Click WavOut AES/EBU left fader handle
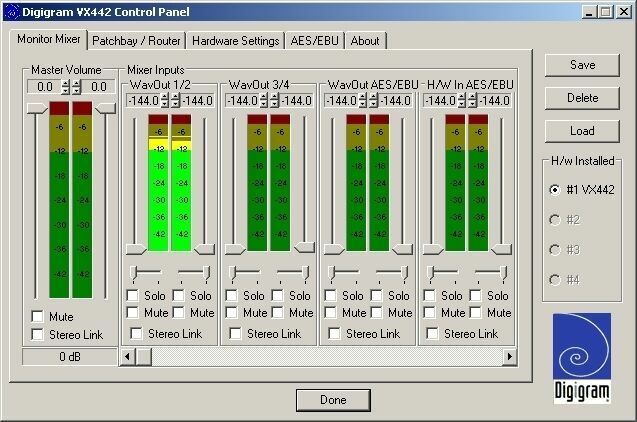Viewport: 637px width, 422px height. click(x=334, y=249)
